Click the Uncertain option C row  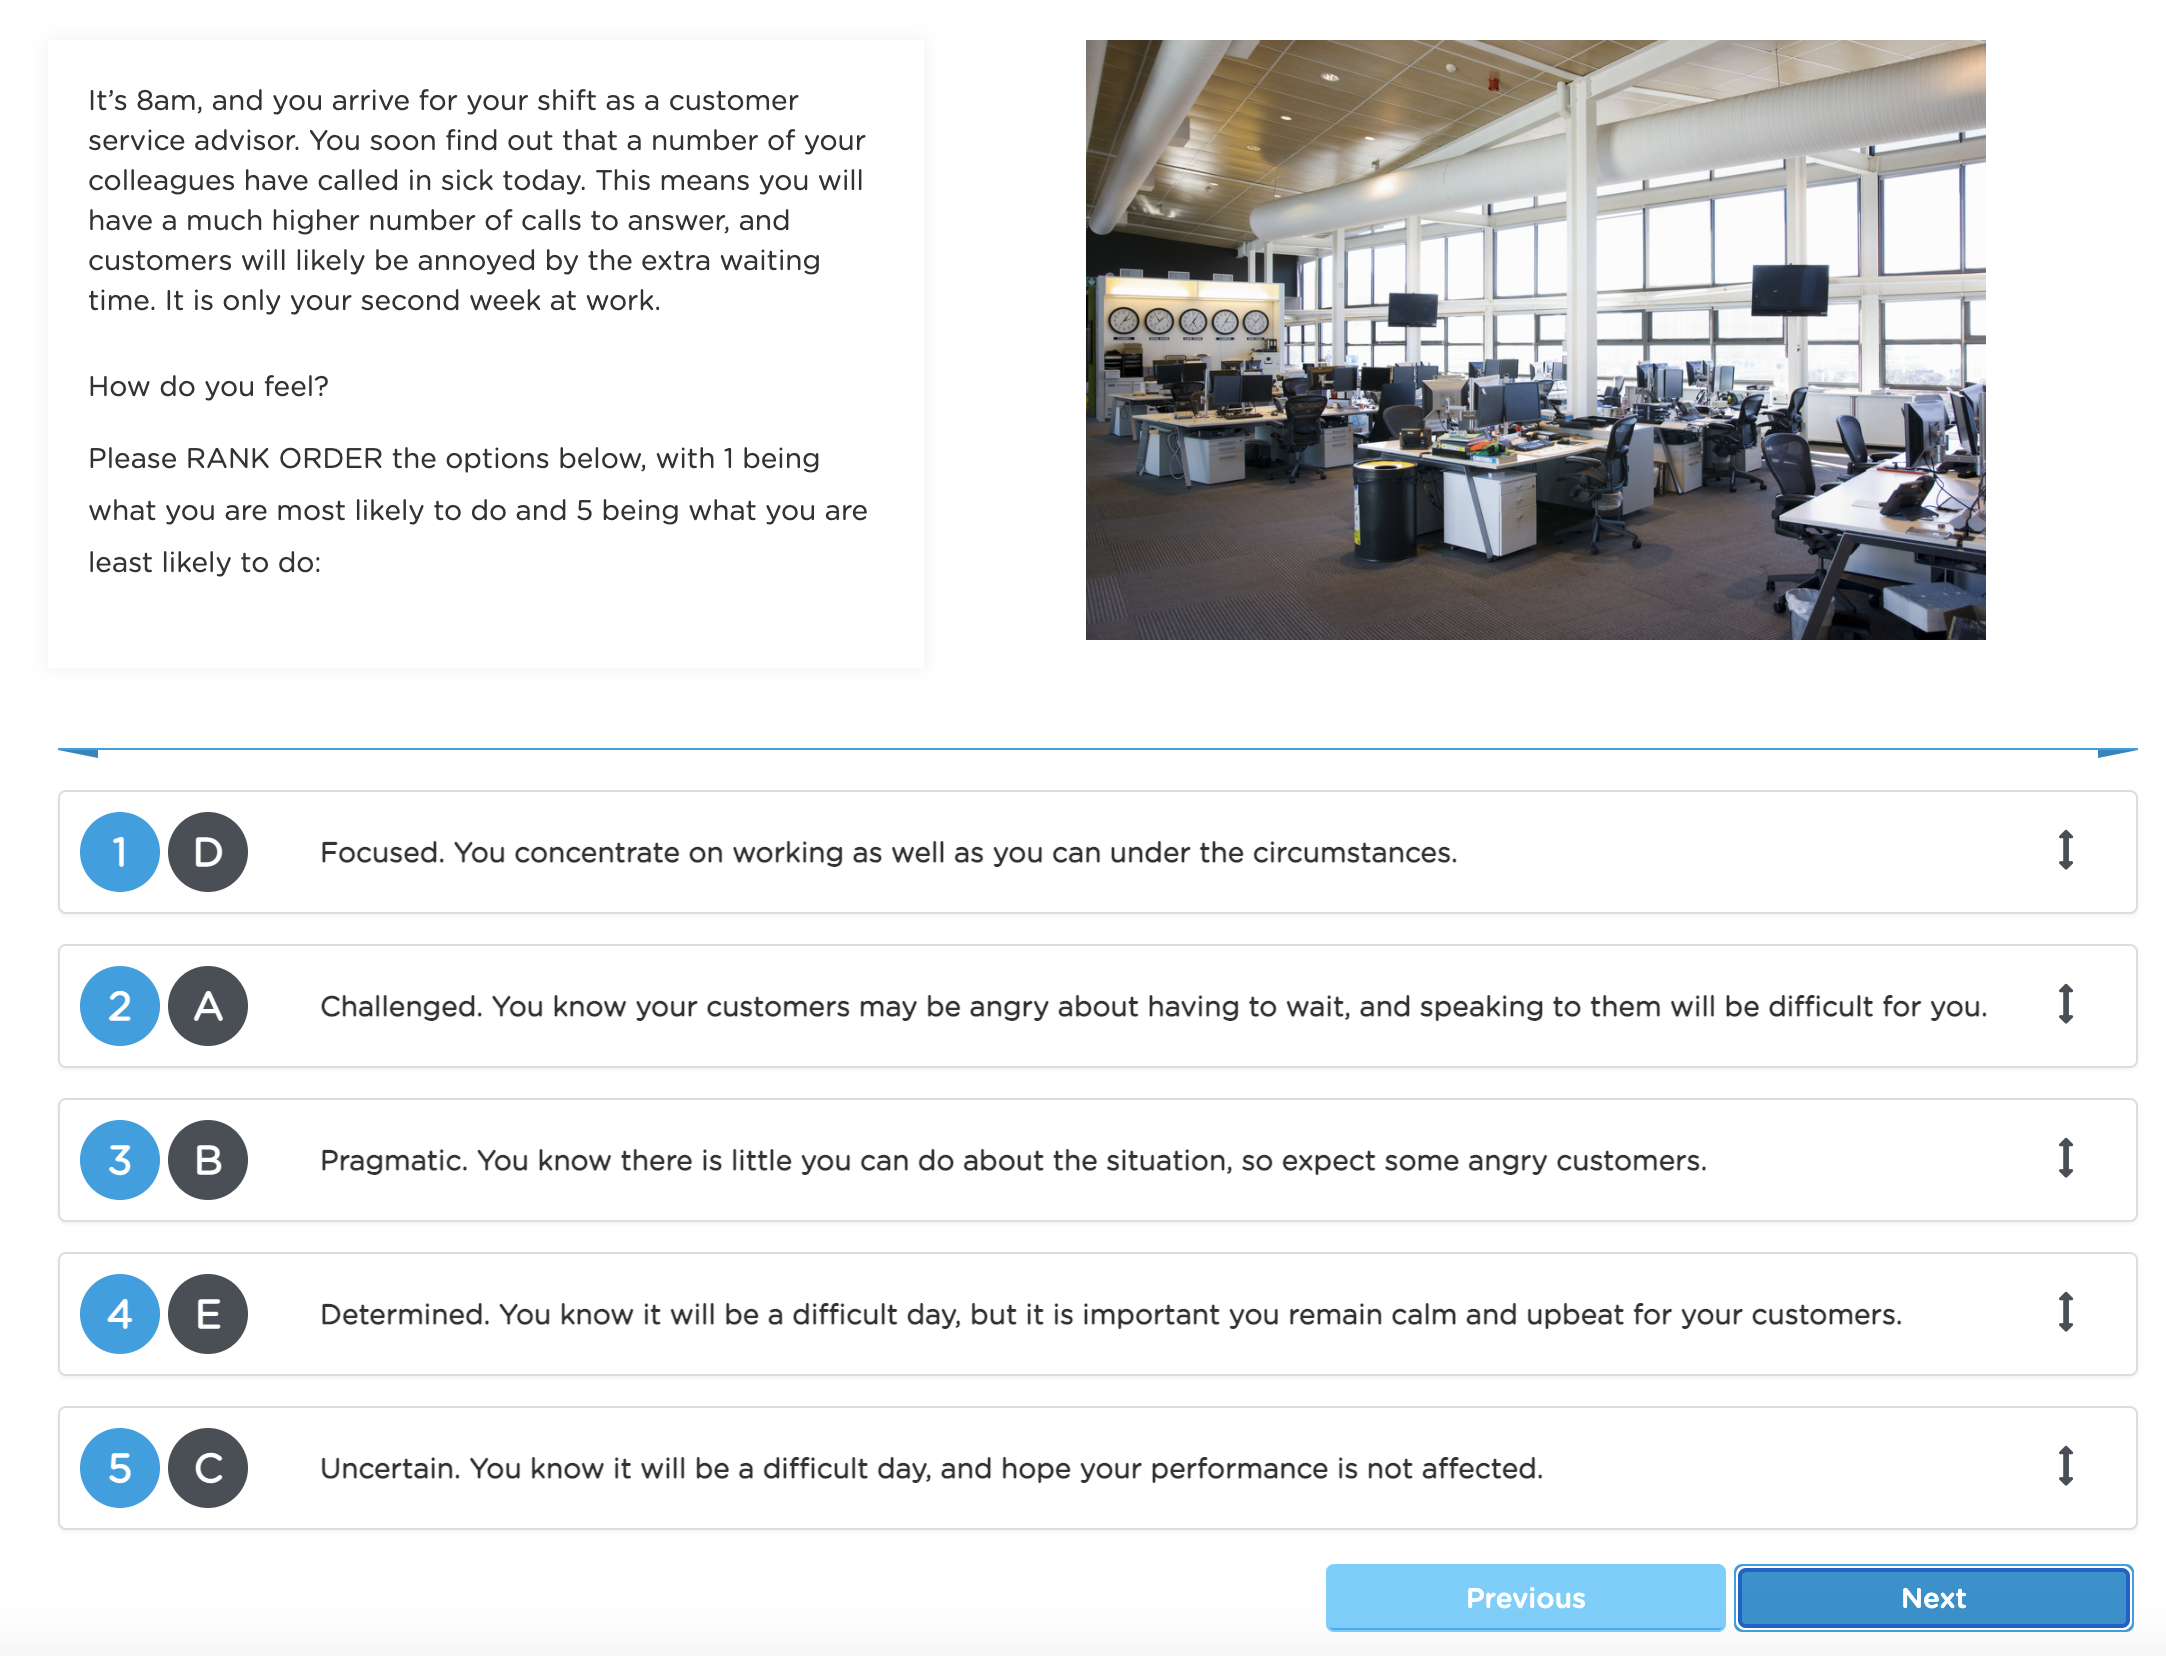[x=1098, y=1466]
